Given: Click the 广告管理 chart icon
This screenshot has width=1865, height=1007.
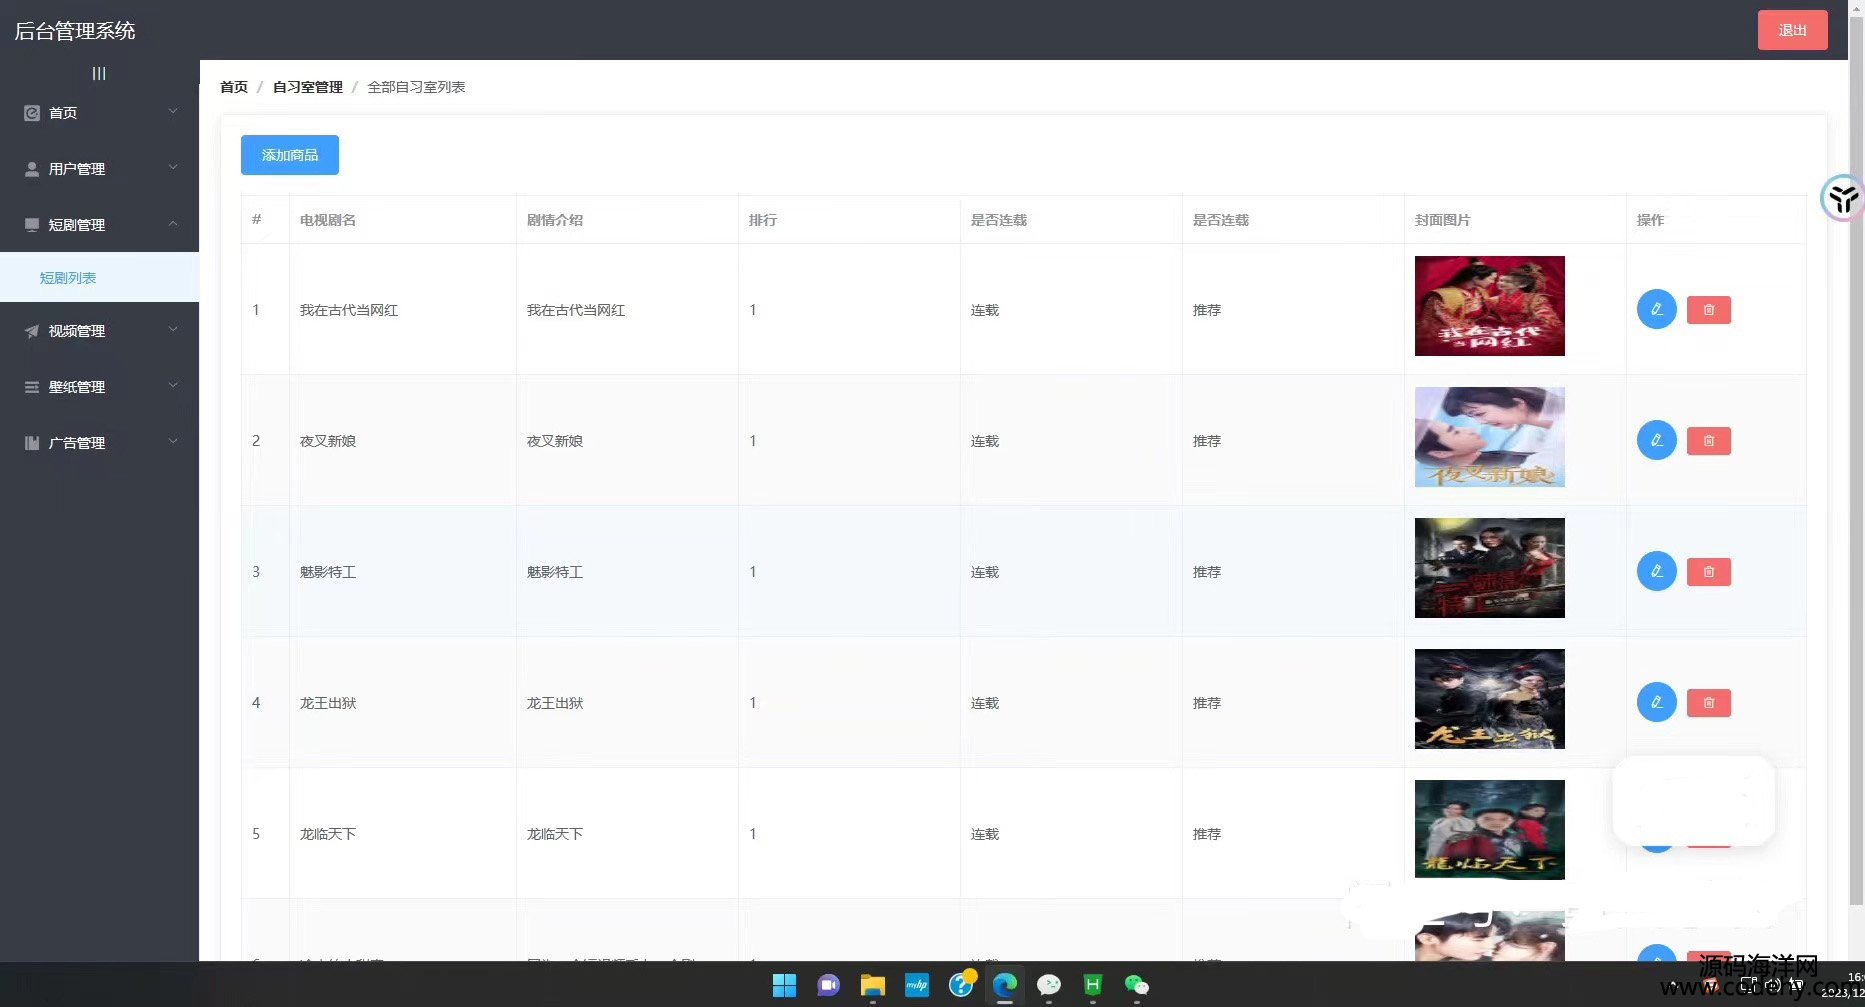Looking at the screenshot, I should [32, 443].
